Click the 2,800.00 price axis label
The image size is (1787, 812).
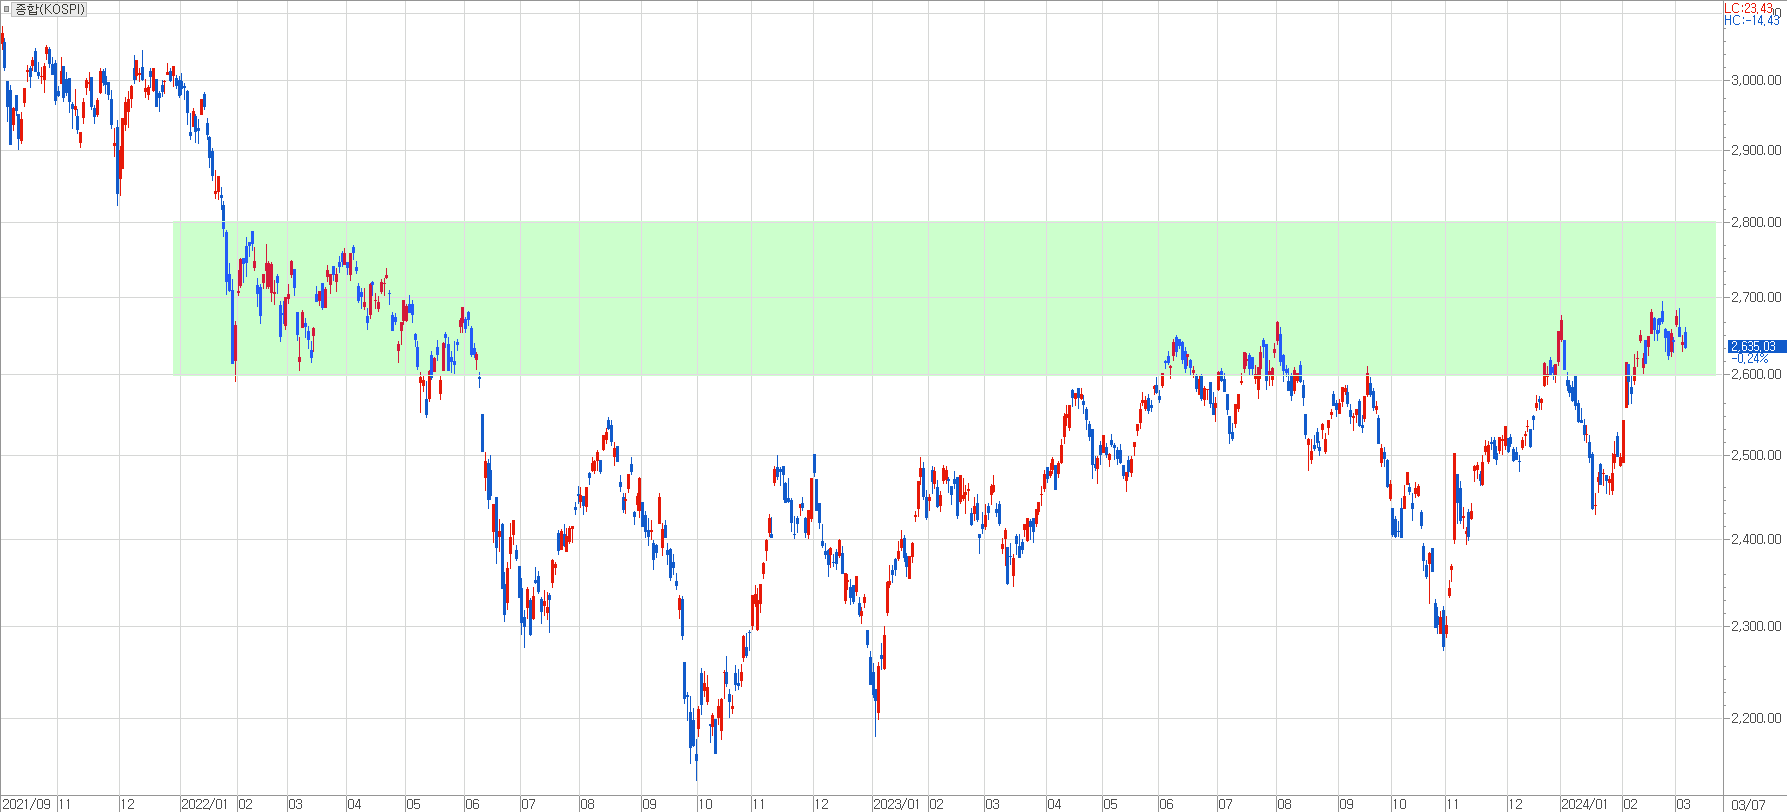1755,222
